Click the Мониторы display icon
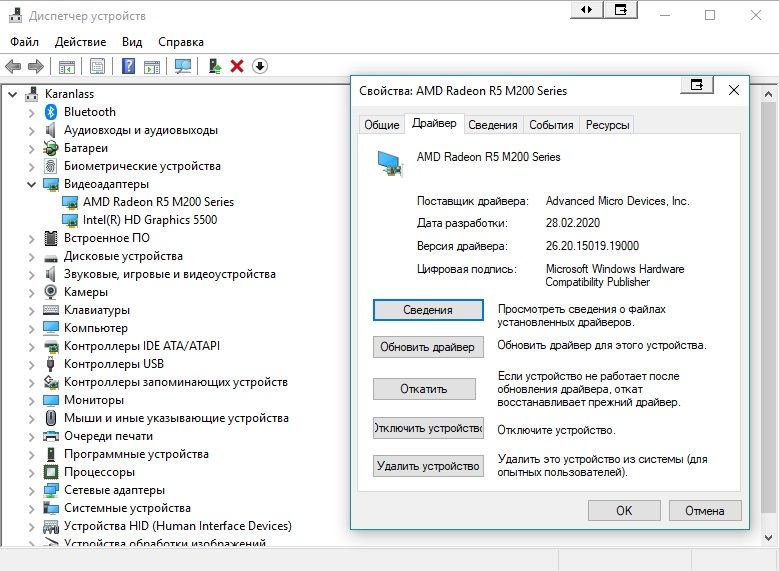This screenshot has width=779, height=571. click(x=51, y=400)
